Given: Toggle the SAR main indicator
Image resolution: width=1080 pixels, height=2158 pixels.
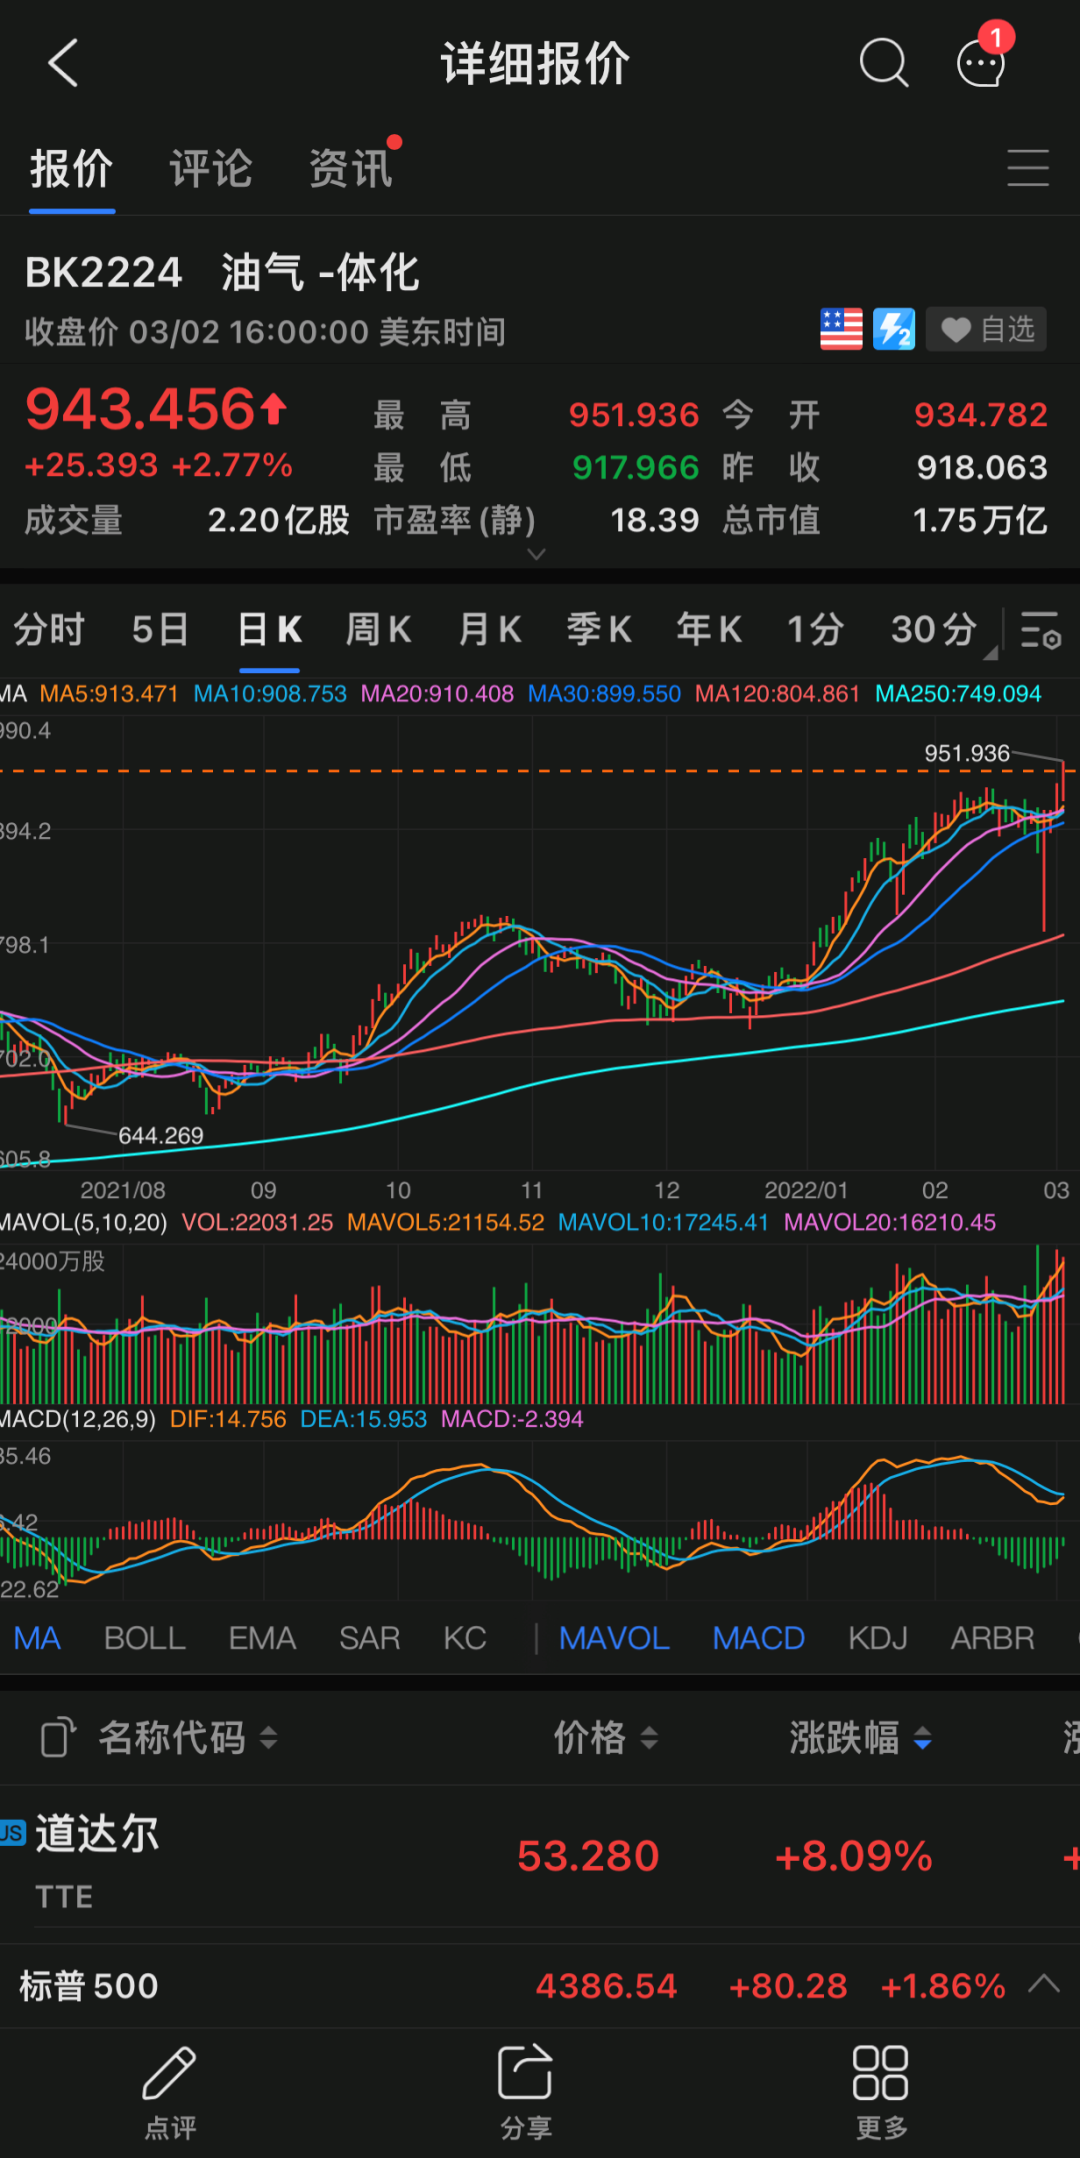Looking at the screenshot, I should click(x=370, y=1638).
